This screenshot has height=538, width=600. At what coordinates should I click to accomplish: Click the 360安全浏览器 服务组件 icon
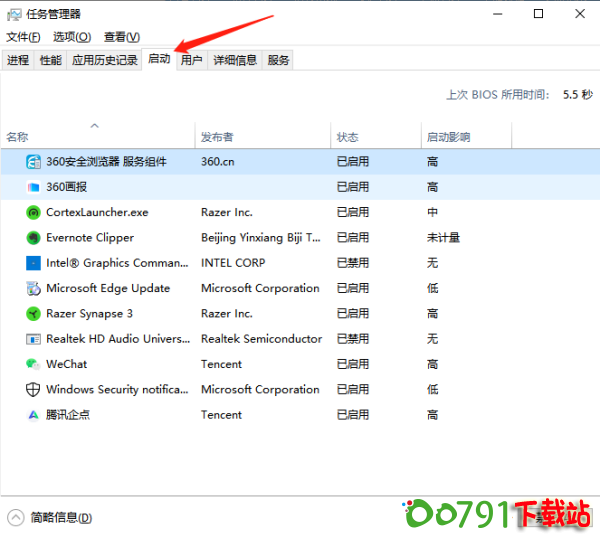33,162
